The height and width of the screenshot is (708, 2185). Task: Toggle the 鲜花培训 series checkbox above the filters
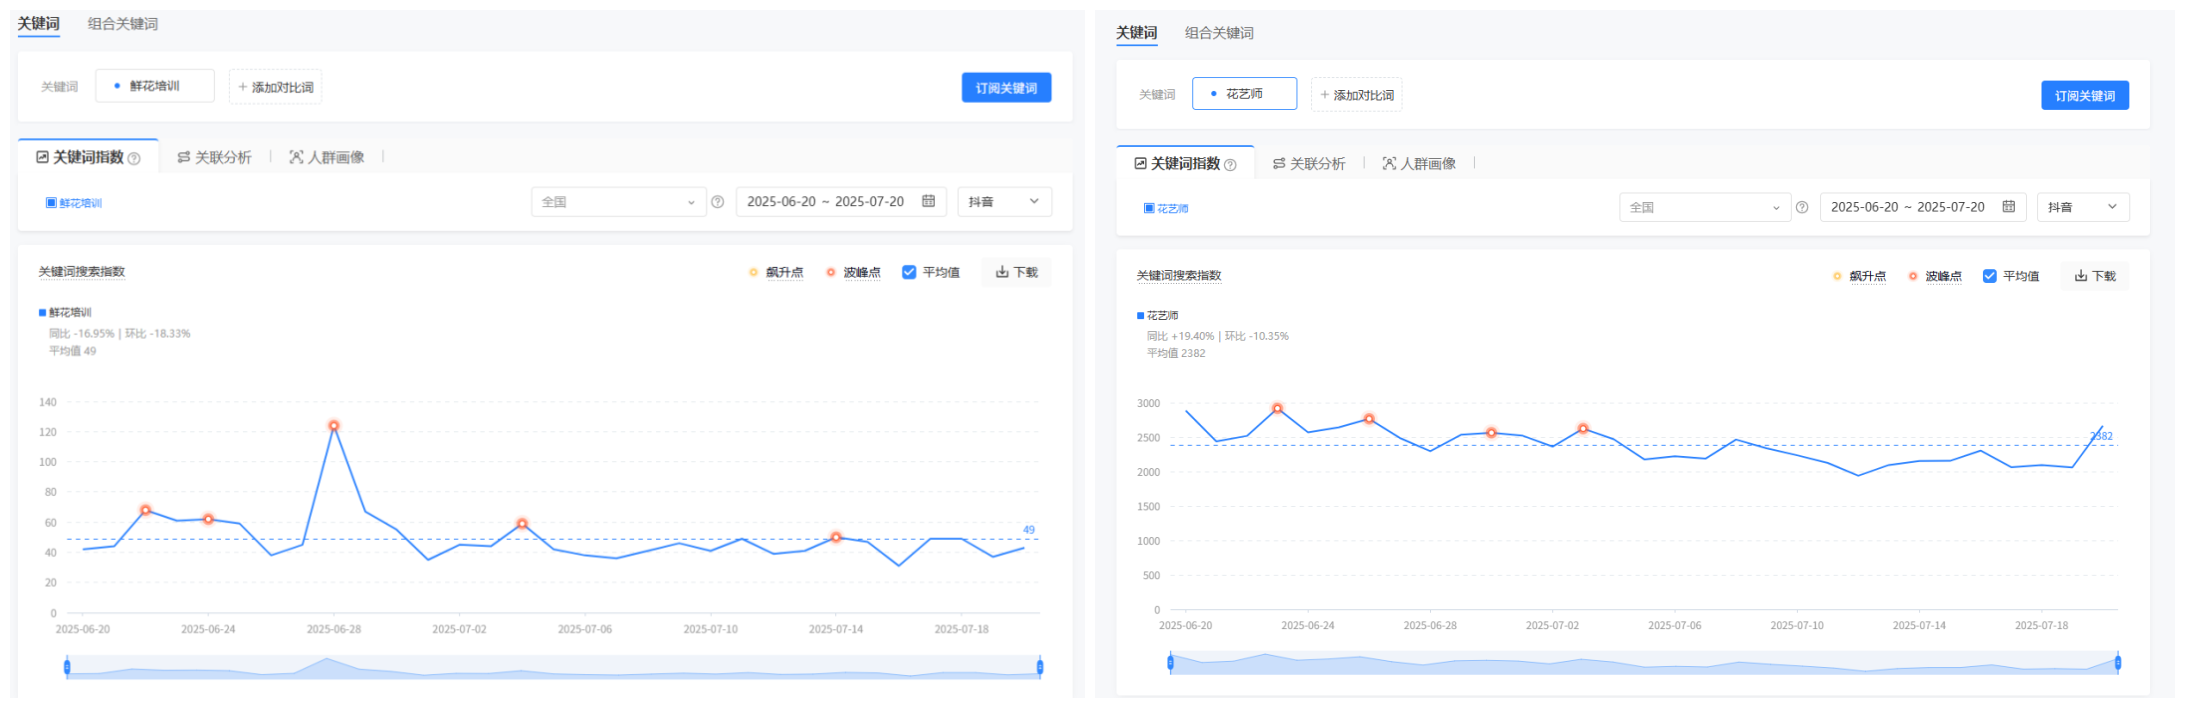pyautogui.click(x=51, y=203)
